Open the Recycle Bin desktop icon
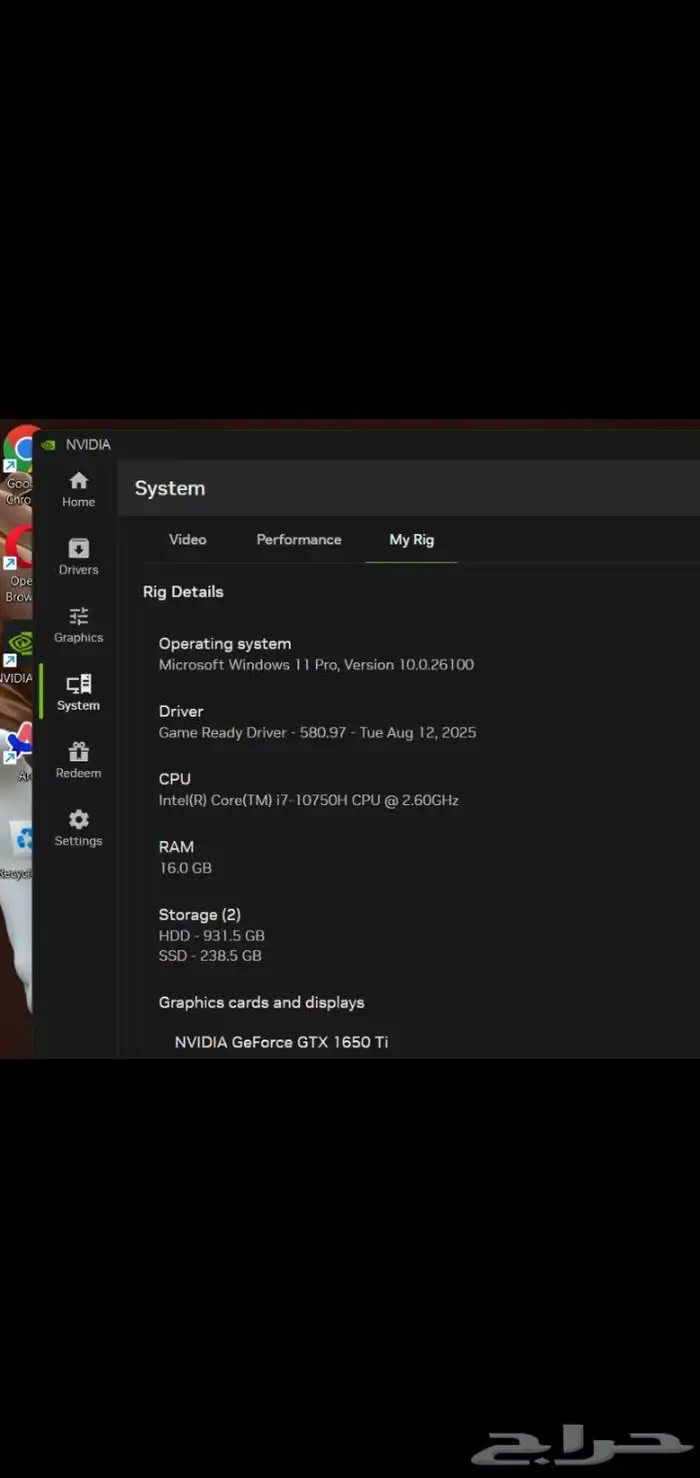The image size is (700, 1478). [x=18, y=850]
